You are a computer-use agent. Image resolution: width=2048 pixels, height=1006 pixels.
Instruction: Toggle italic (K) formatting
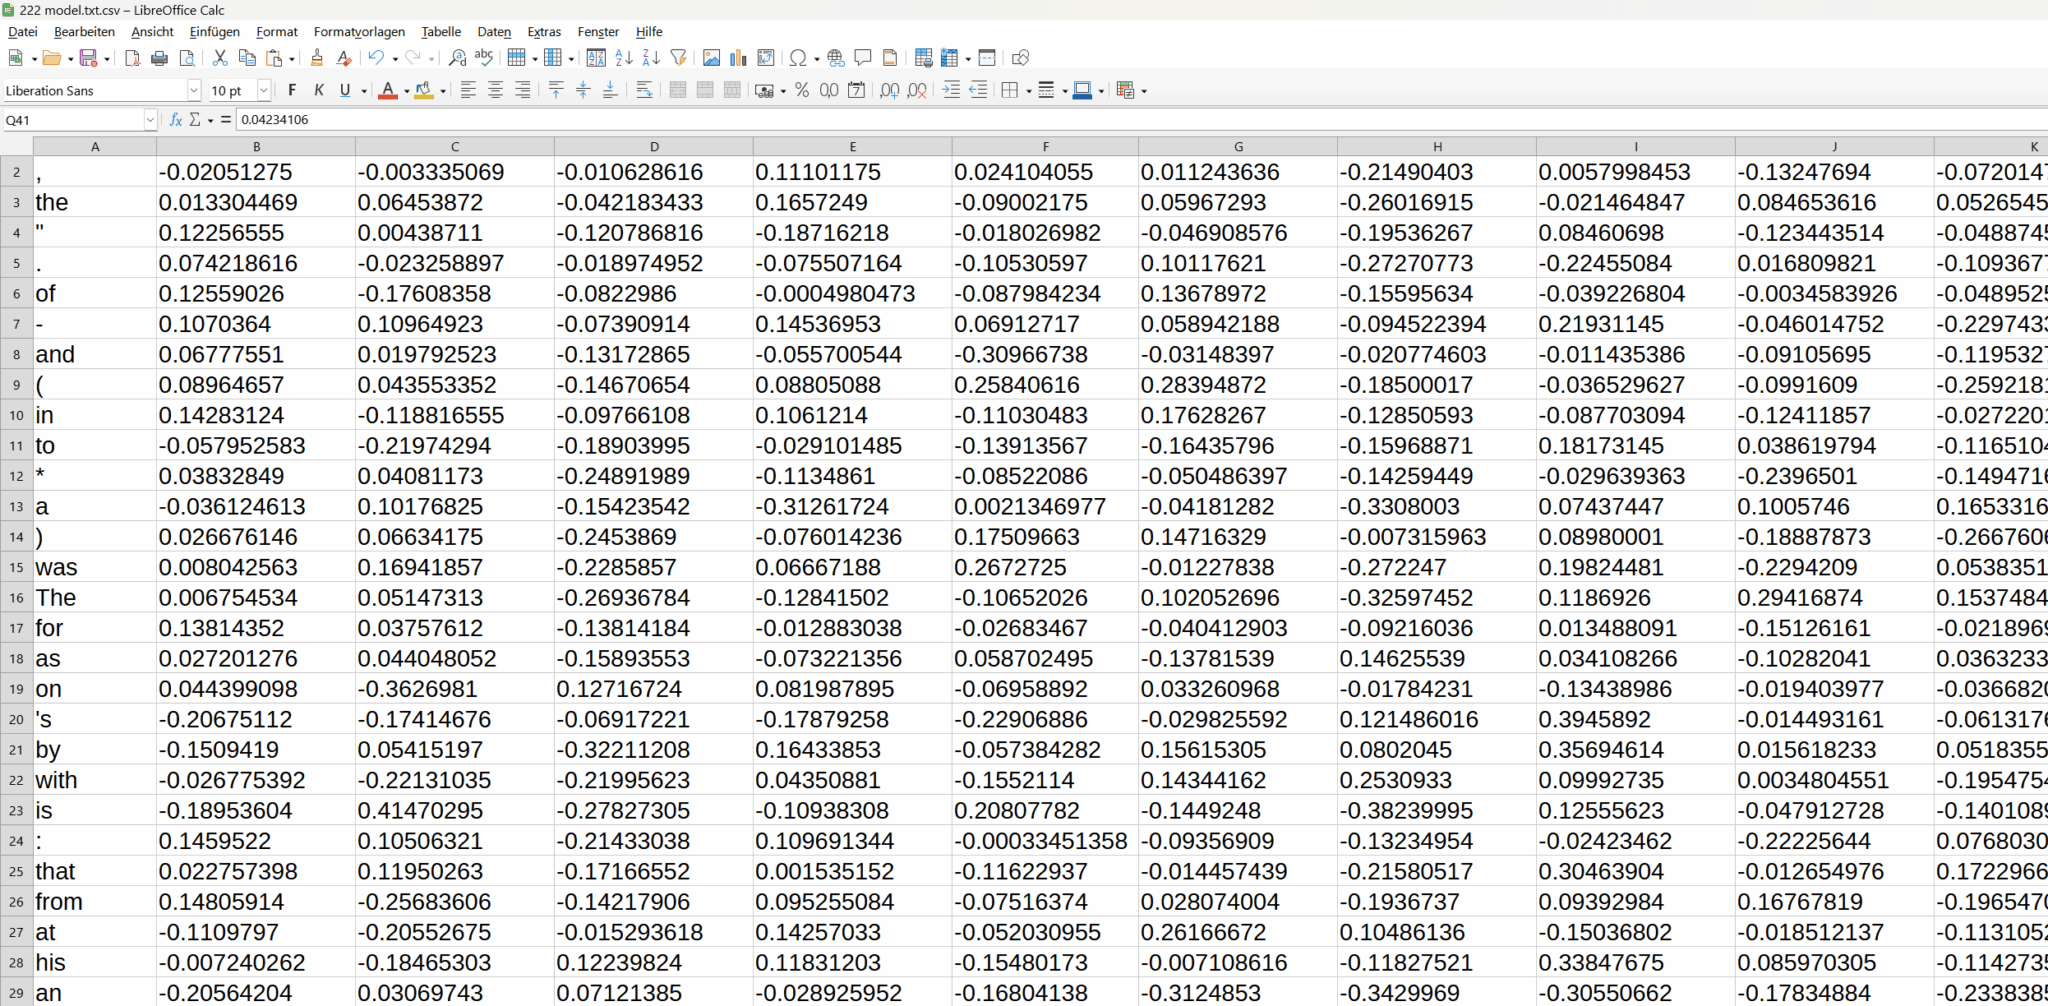[x=319, y=90]
